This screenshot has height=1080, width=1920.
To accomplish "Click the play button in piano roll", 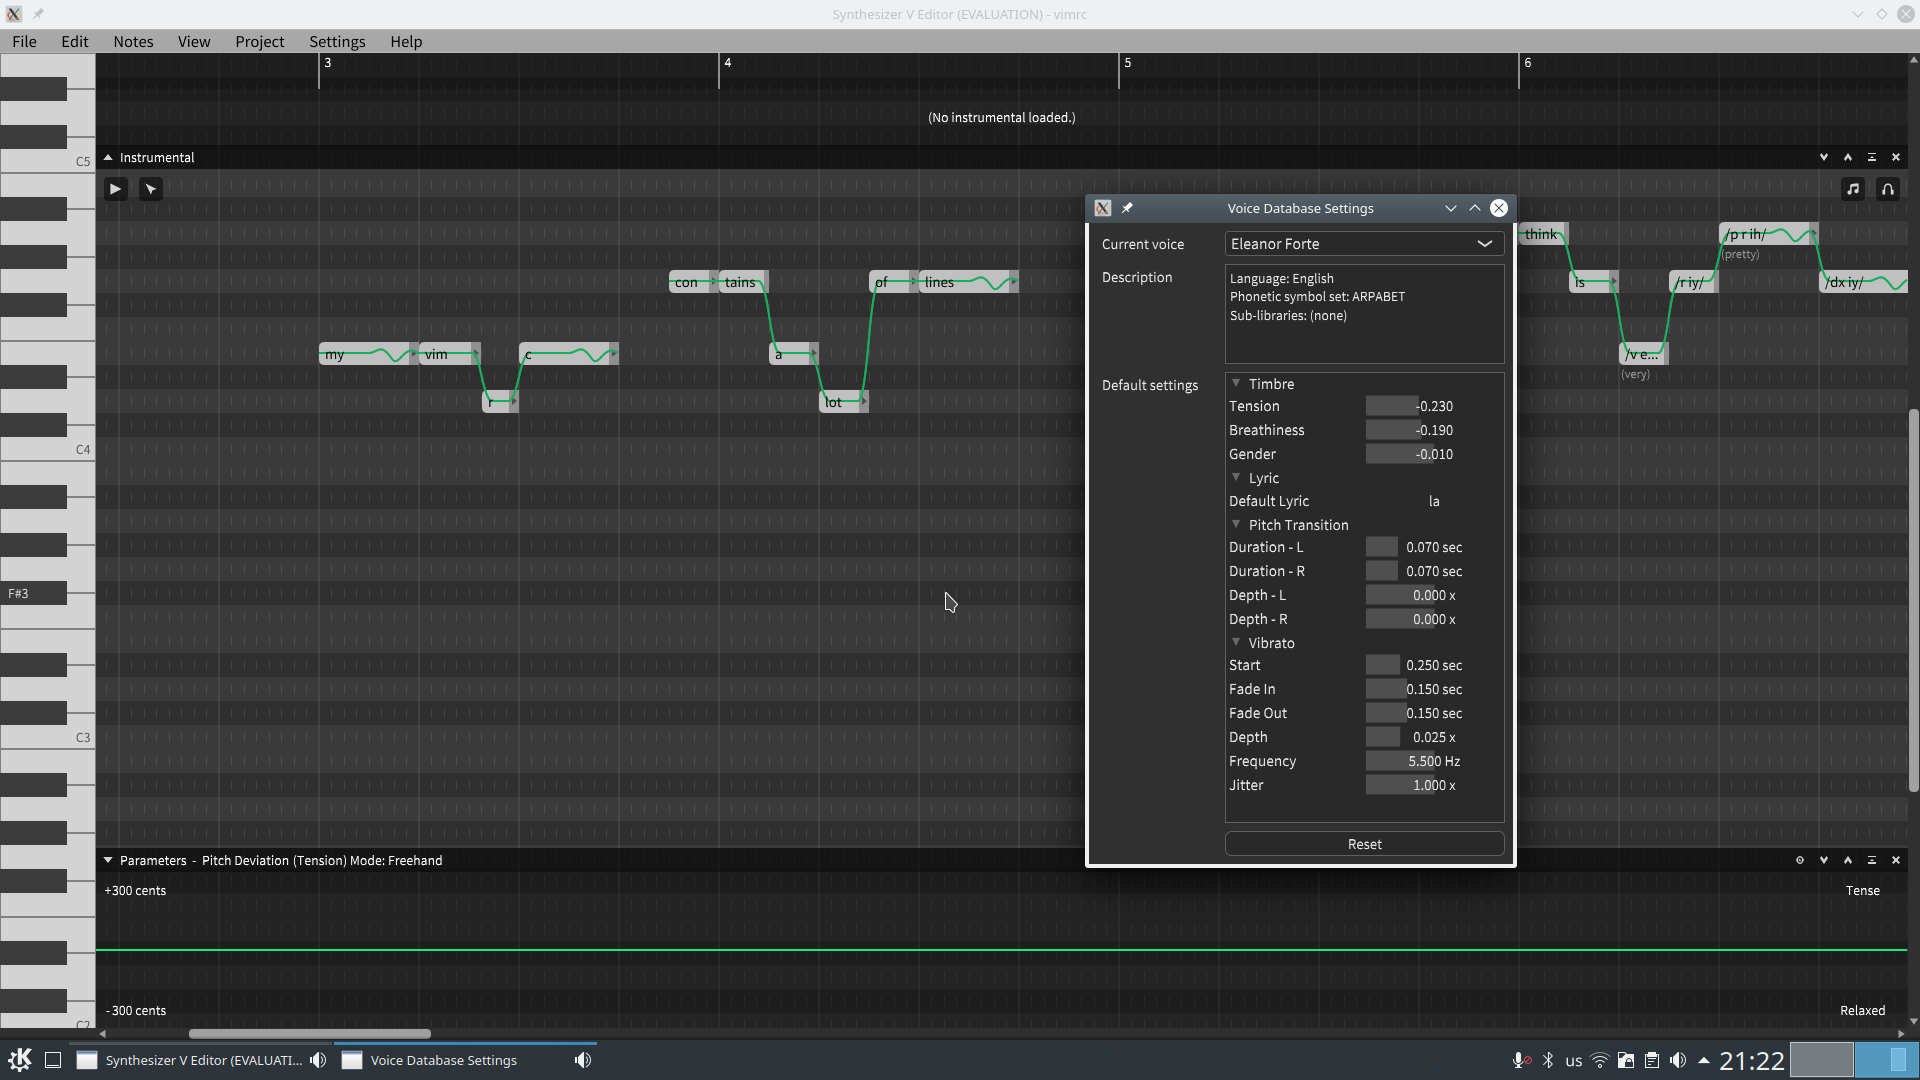I will point(115,189).
